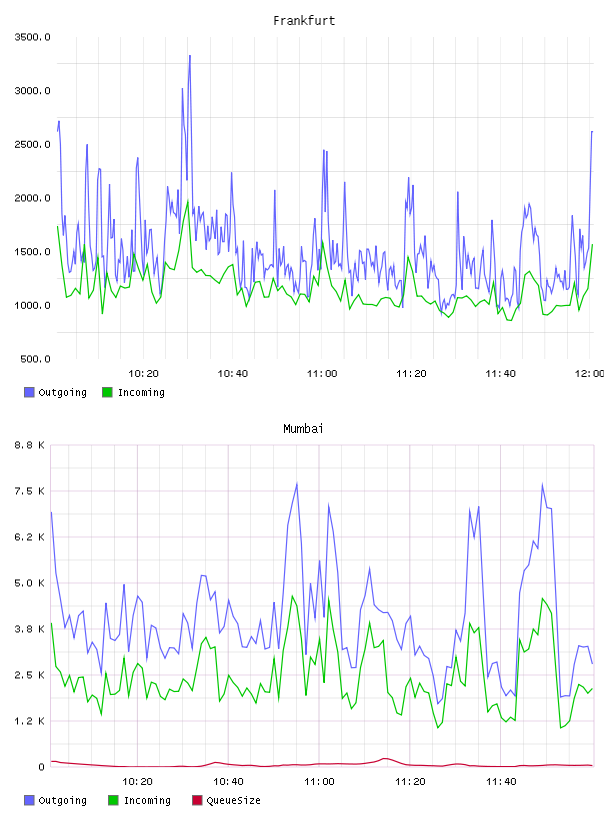Click 3000.0 y-axis value on Frankfurt chart
This screenshot has height=816, width=608.
(x=32, y=91)
